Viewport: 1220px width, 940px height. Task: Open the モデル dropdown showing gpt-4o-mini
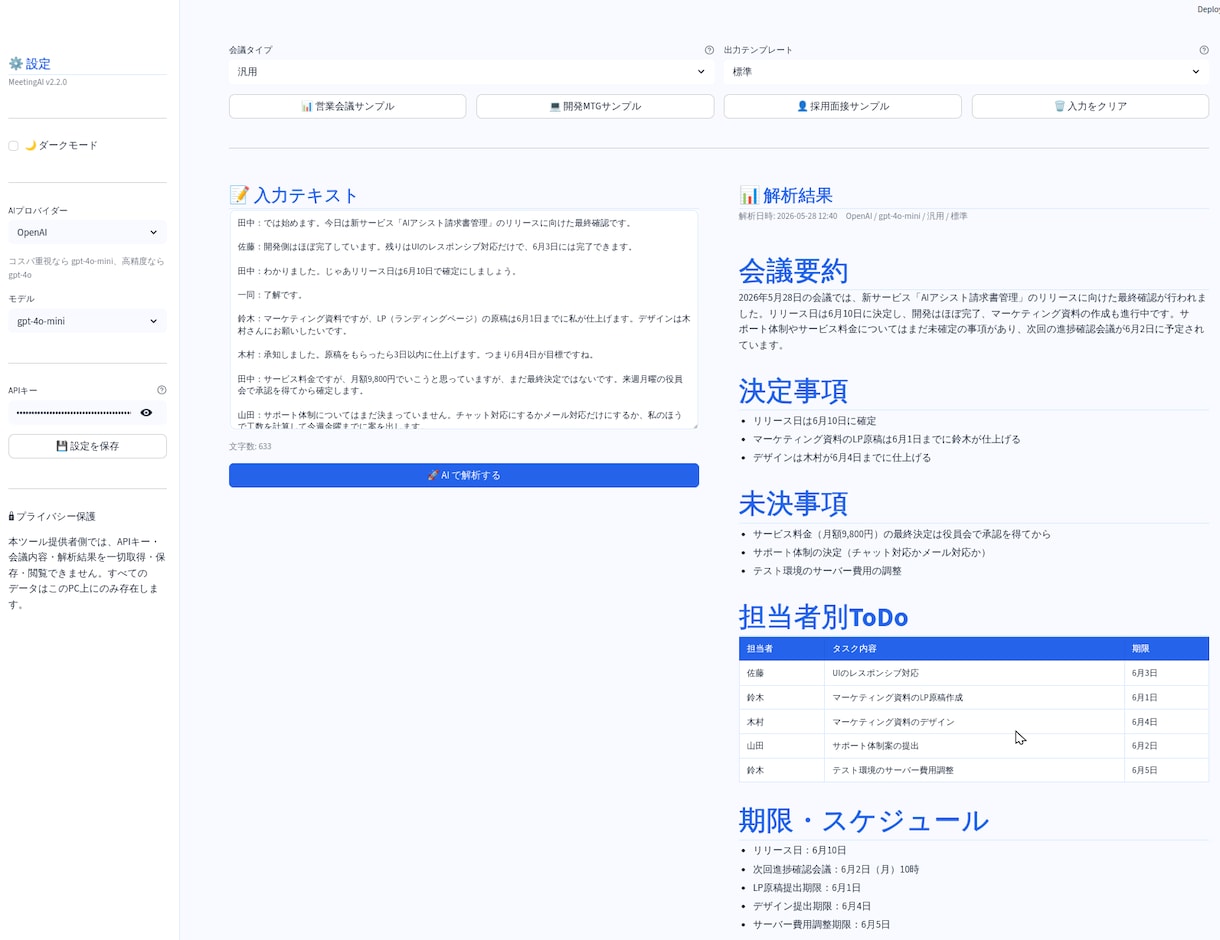(87, 321)
